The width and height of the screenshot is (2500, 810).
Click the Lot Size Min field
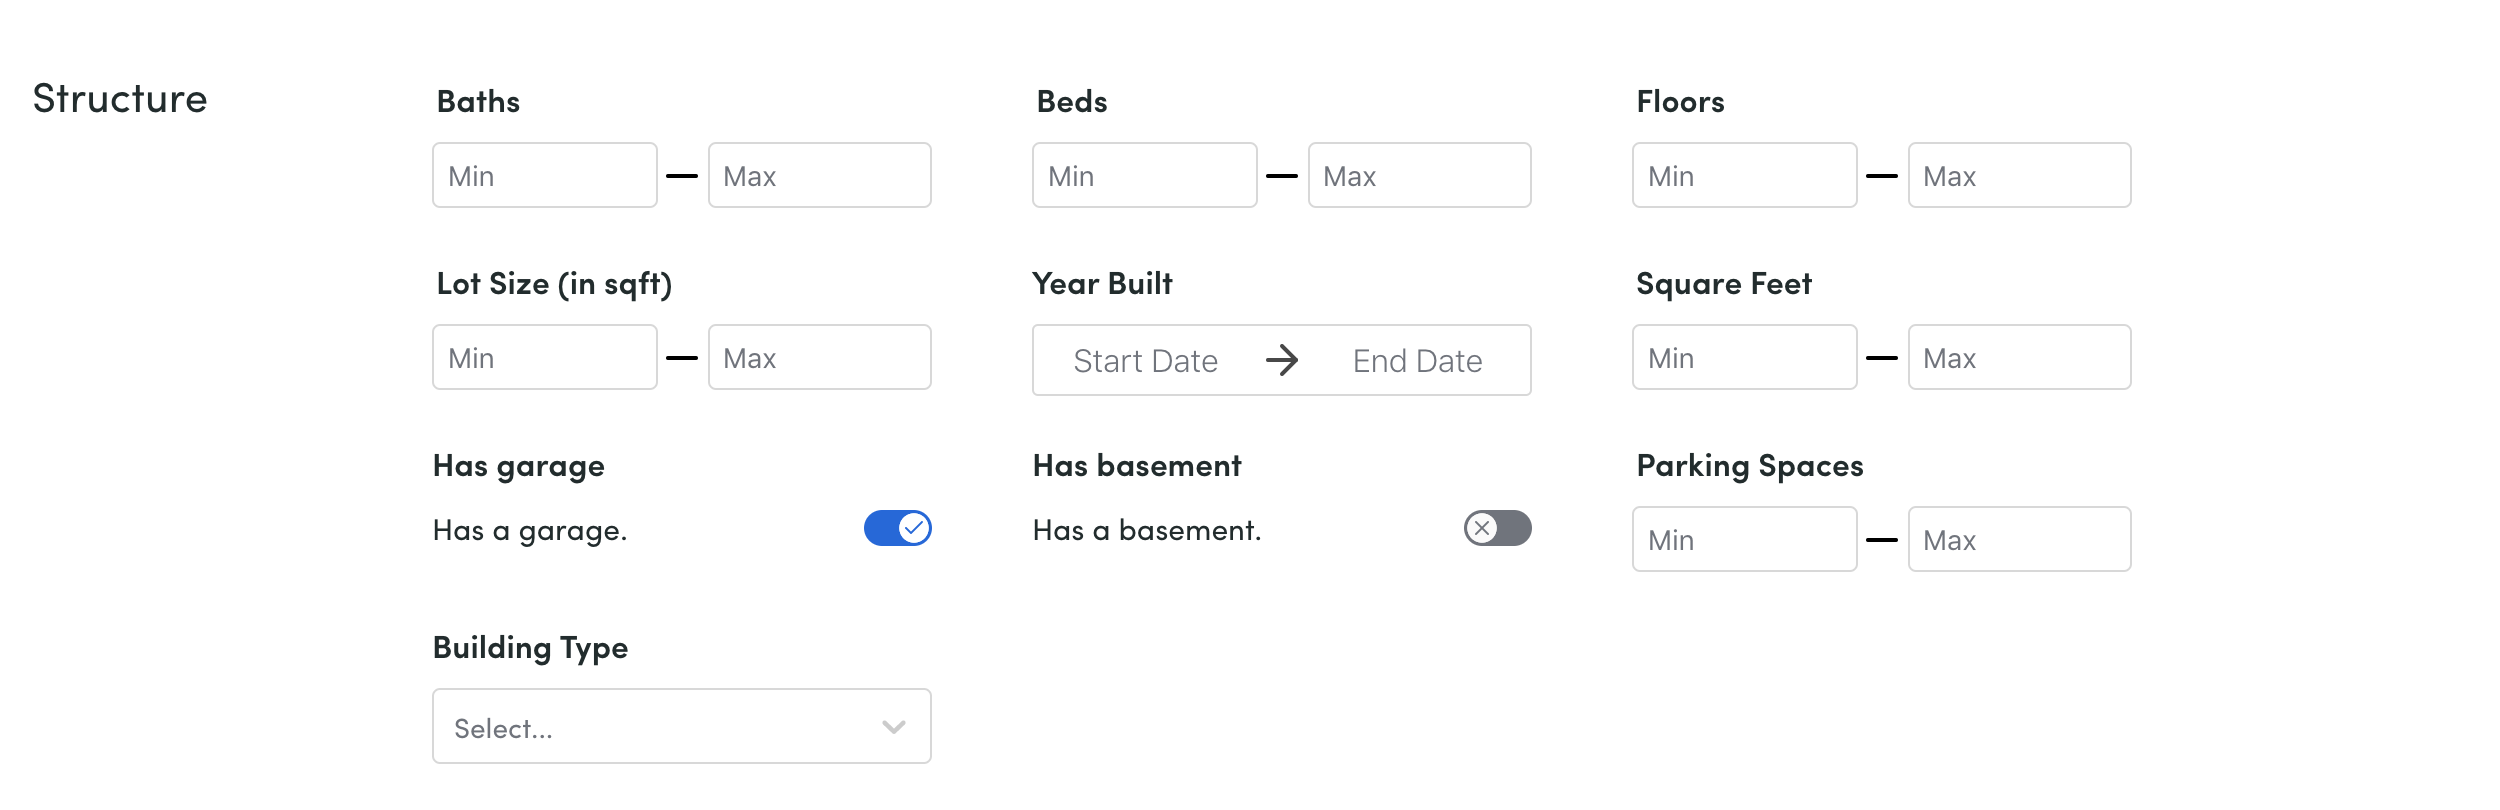click(544, 358)
